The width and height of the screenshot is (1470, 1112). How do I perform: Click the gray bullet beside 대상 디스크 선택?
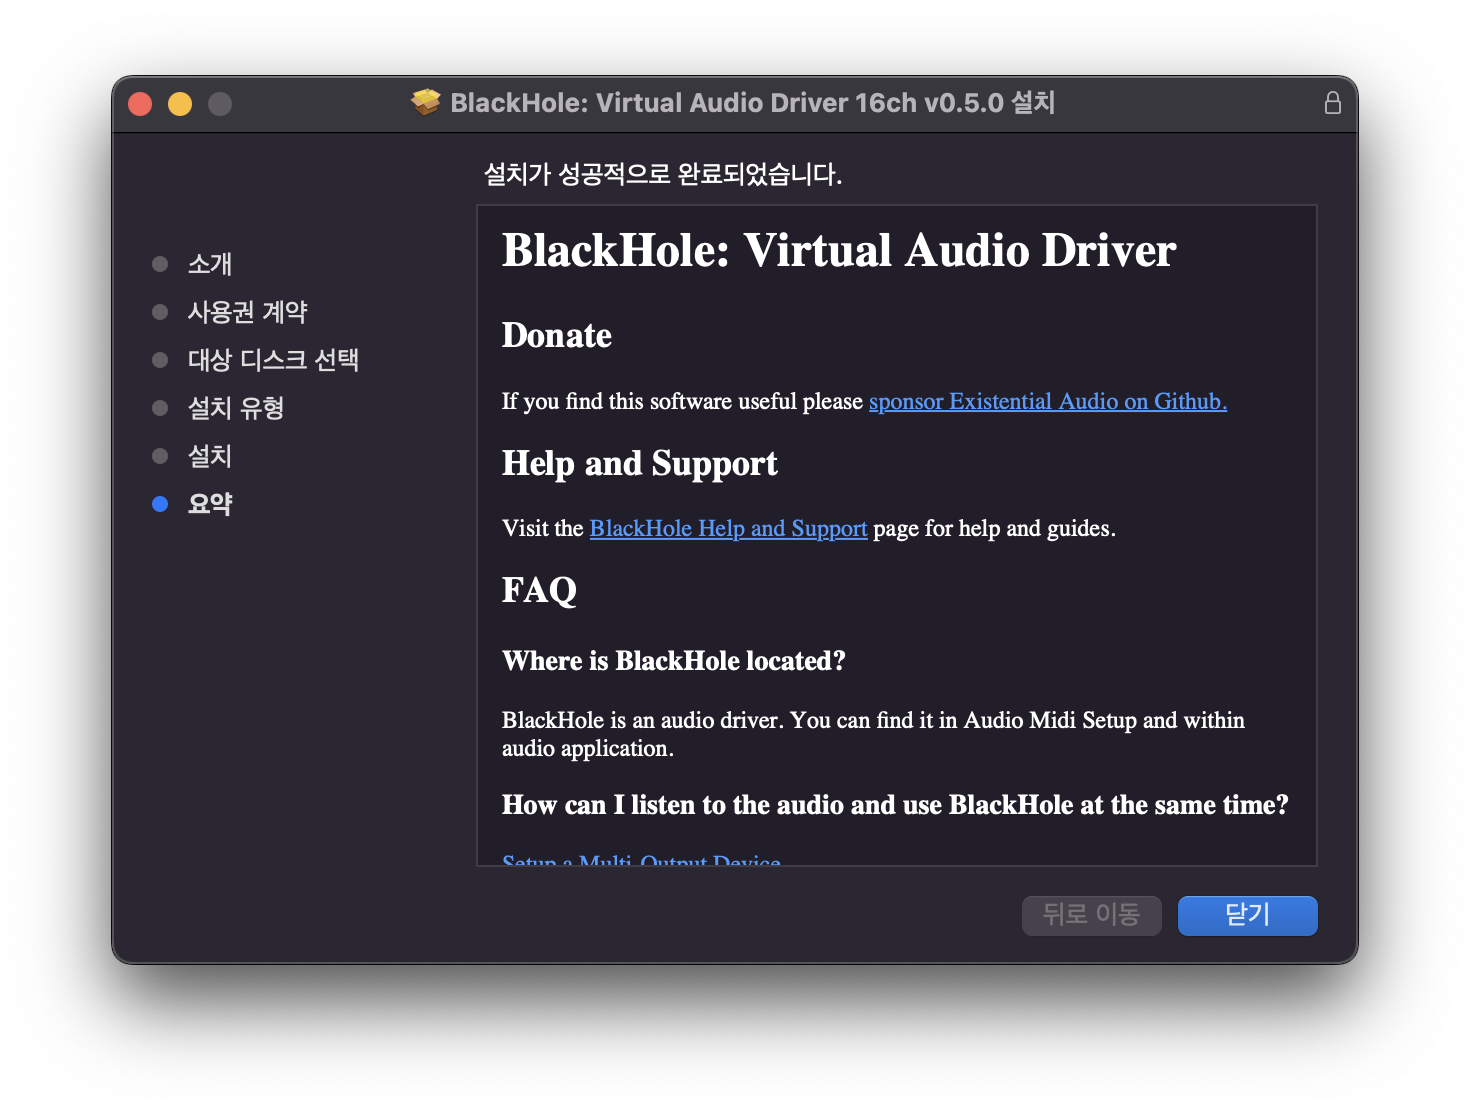[160, 360]
